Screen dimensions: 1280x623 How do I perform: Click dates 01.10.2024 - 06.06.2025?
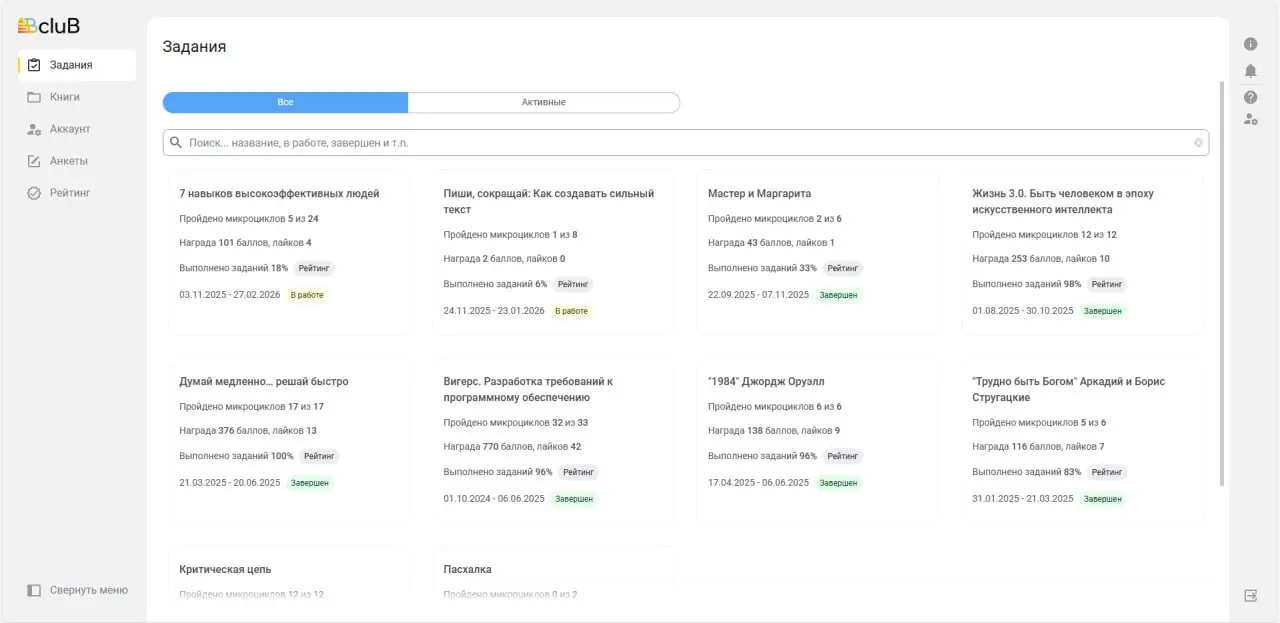[x=494, y=499]
